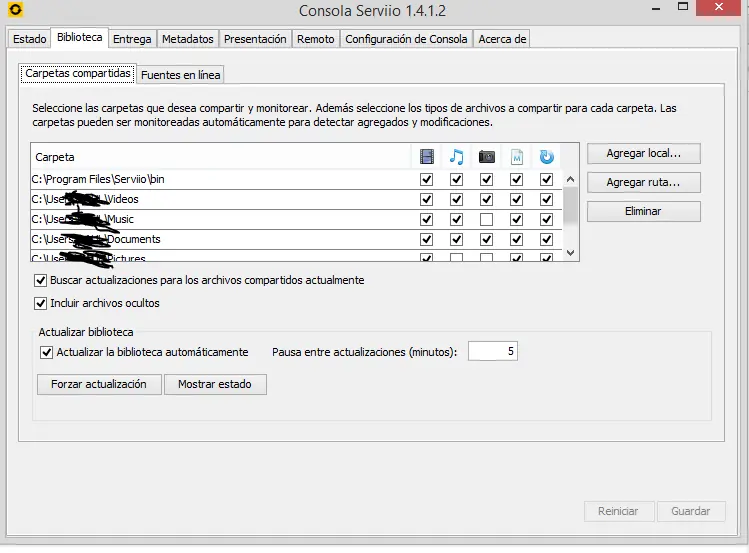The image size is (749, 553).
Task: Uncheck audio sharing for Serviio\bin folder
Action: coord(457,180)
